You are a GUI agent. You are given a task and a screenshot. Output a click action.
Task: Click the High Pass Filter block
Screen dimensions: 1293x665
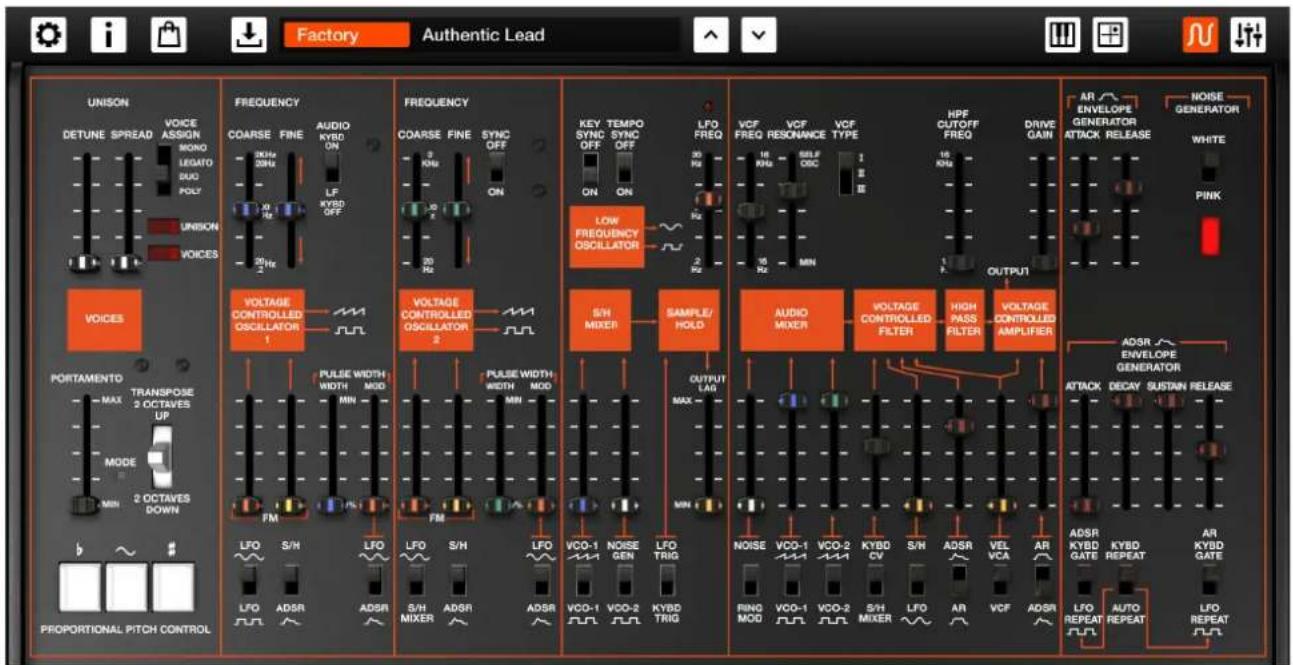(x=964, y=319)
